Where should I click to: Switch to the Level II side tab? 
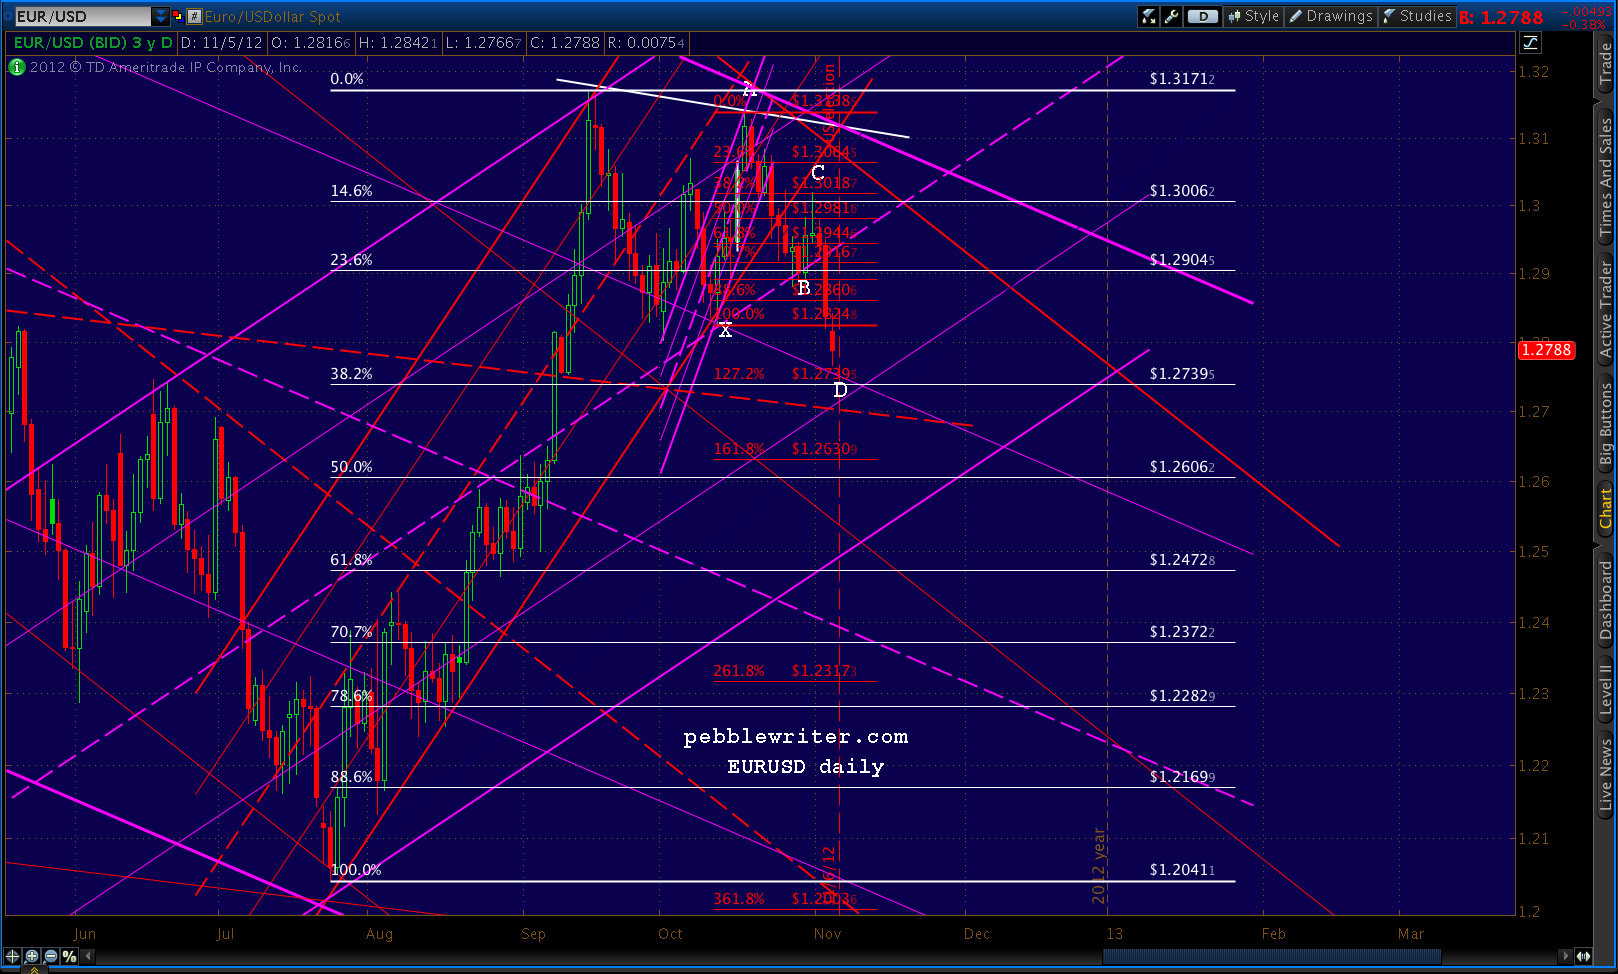1606,689
